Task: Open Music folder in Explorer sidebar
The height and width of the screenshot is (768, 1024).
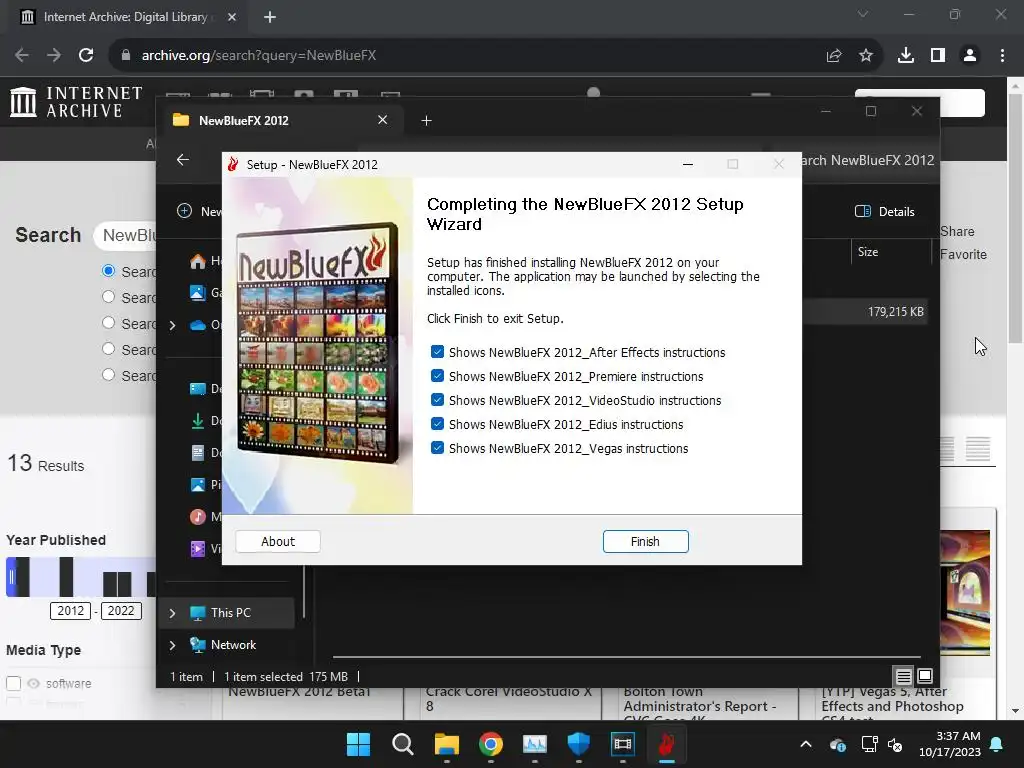Action: (x=198, y=517)
